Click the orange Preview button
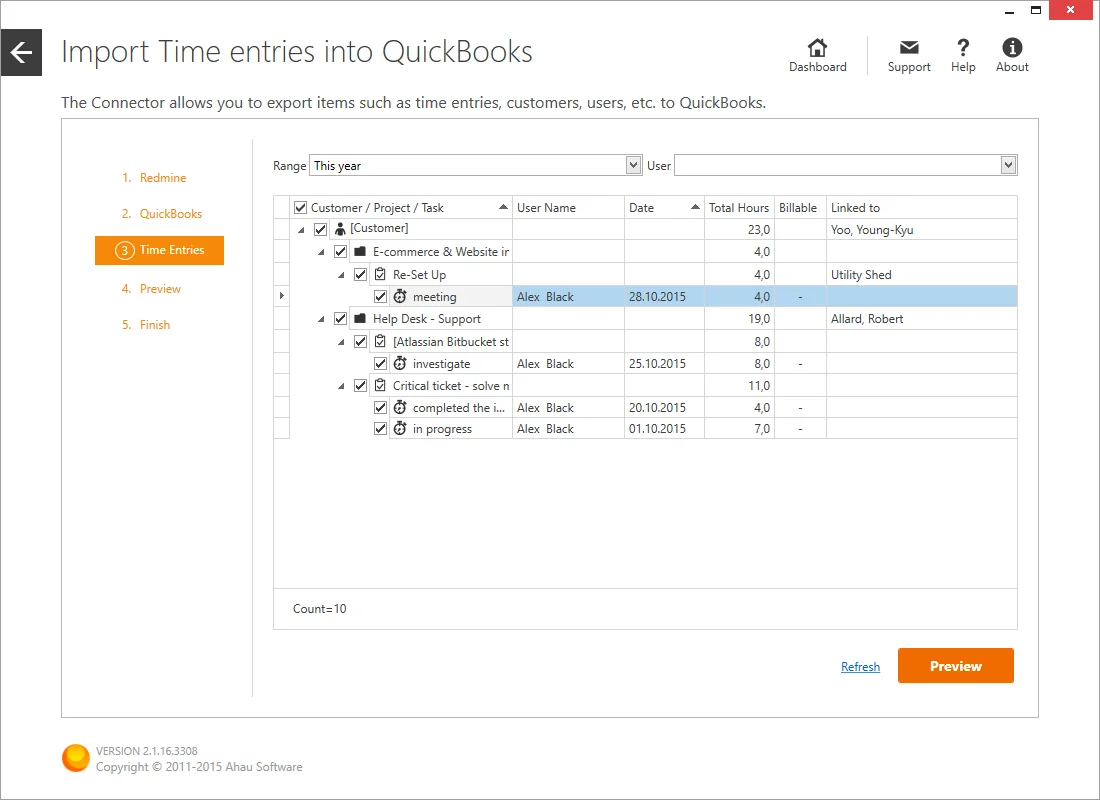1100x800 pixels. coord(955,665)
